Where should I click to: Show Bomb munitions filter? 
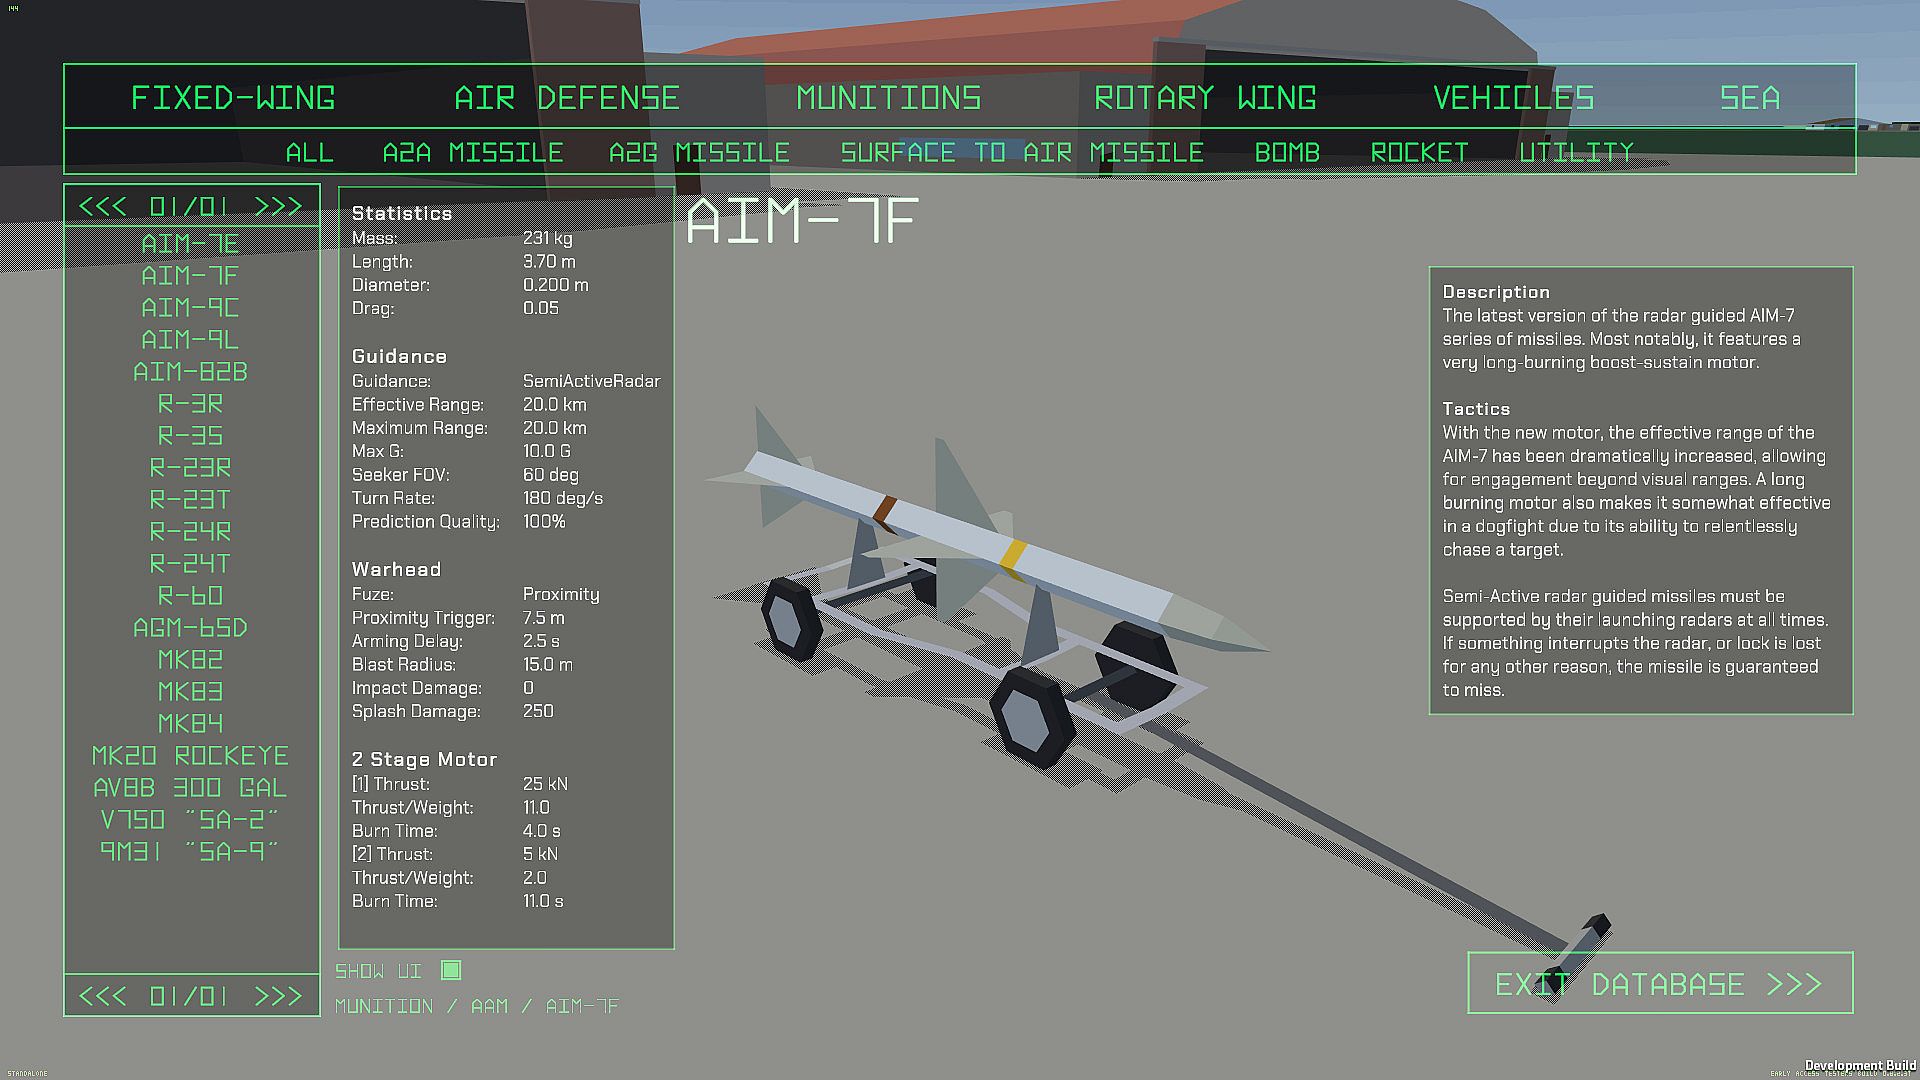pos(1287,153)
